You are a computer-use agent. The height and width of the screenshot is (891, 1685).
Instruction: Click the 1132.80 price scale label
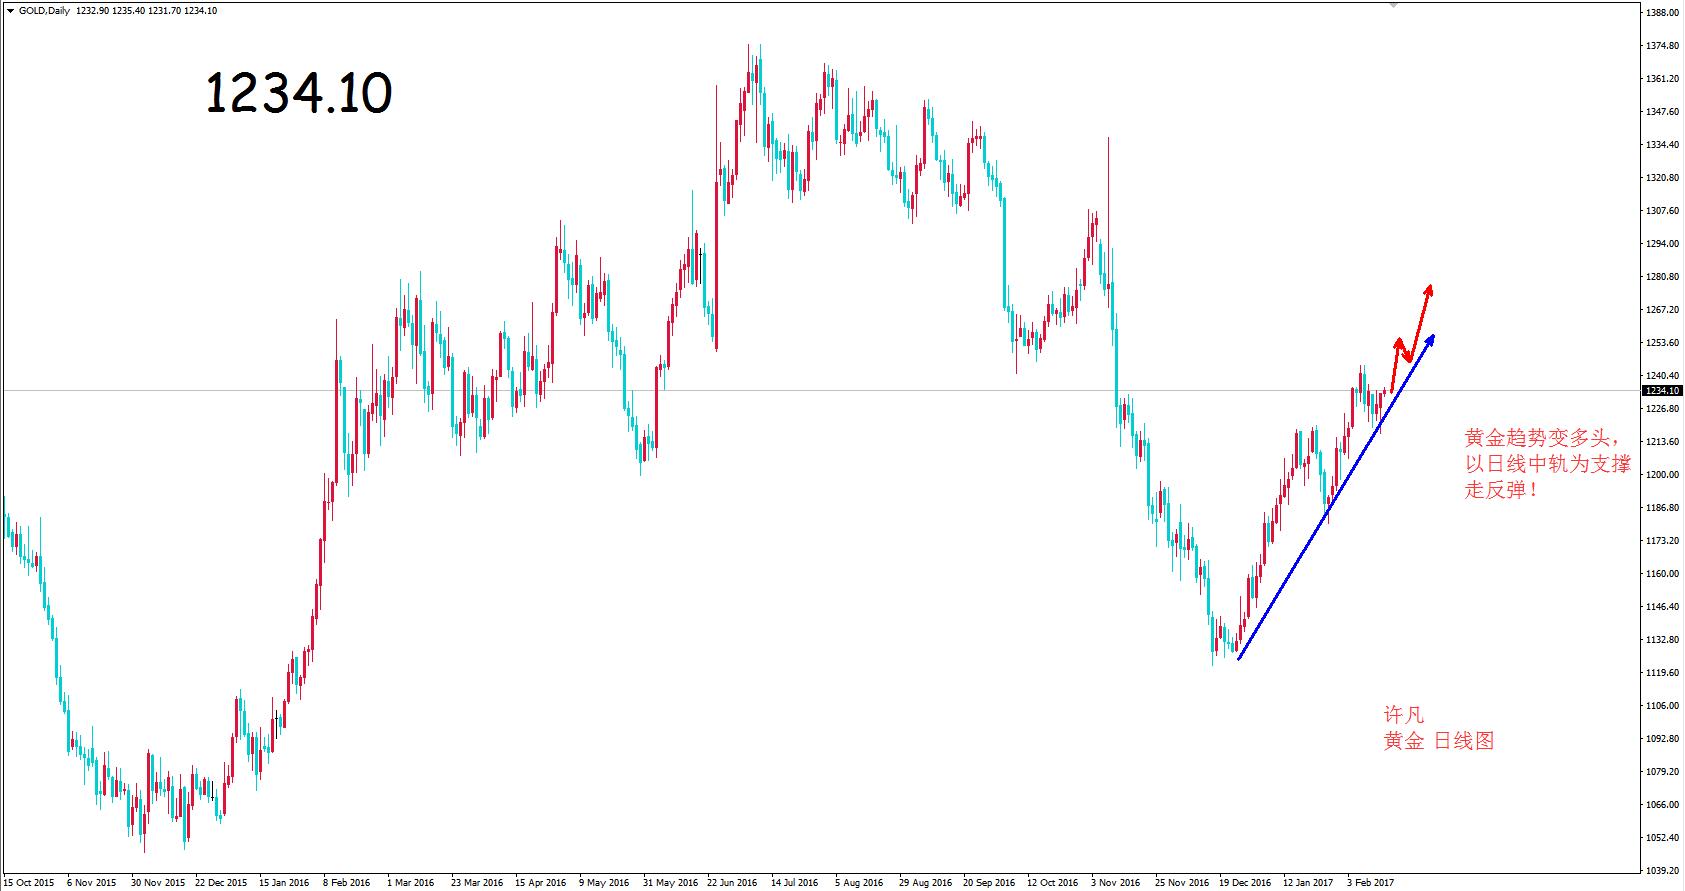[1661, 640]
